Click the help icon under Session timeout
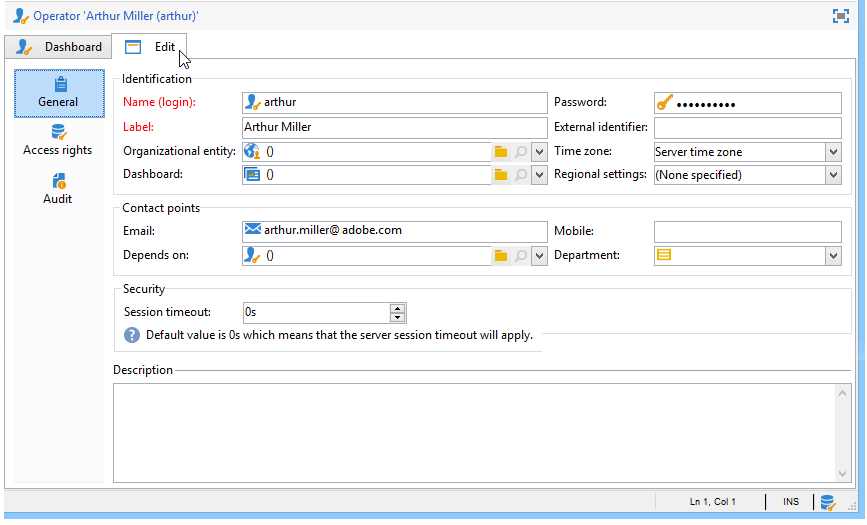The height and width of the screenshot is (525, 867). (x=132, y=335)
